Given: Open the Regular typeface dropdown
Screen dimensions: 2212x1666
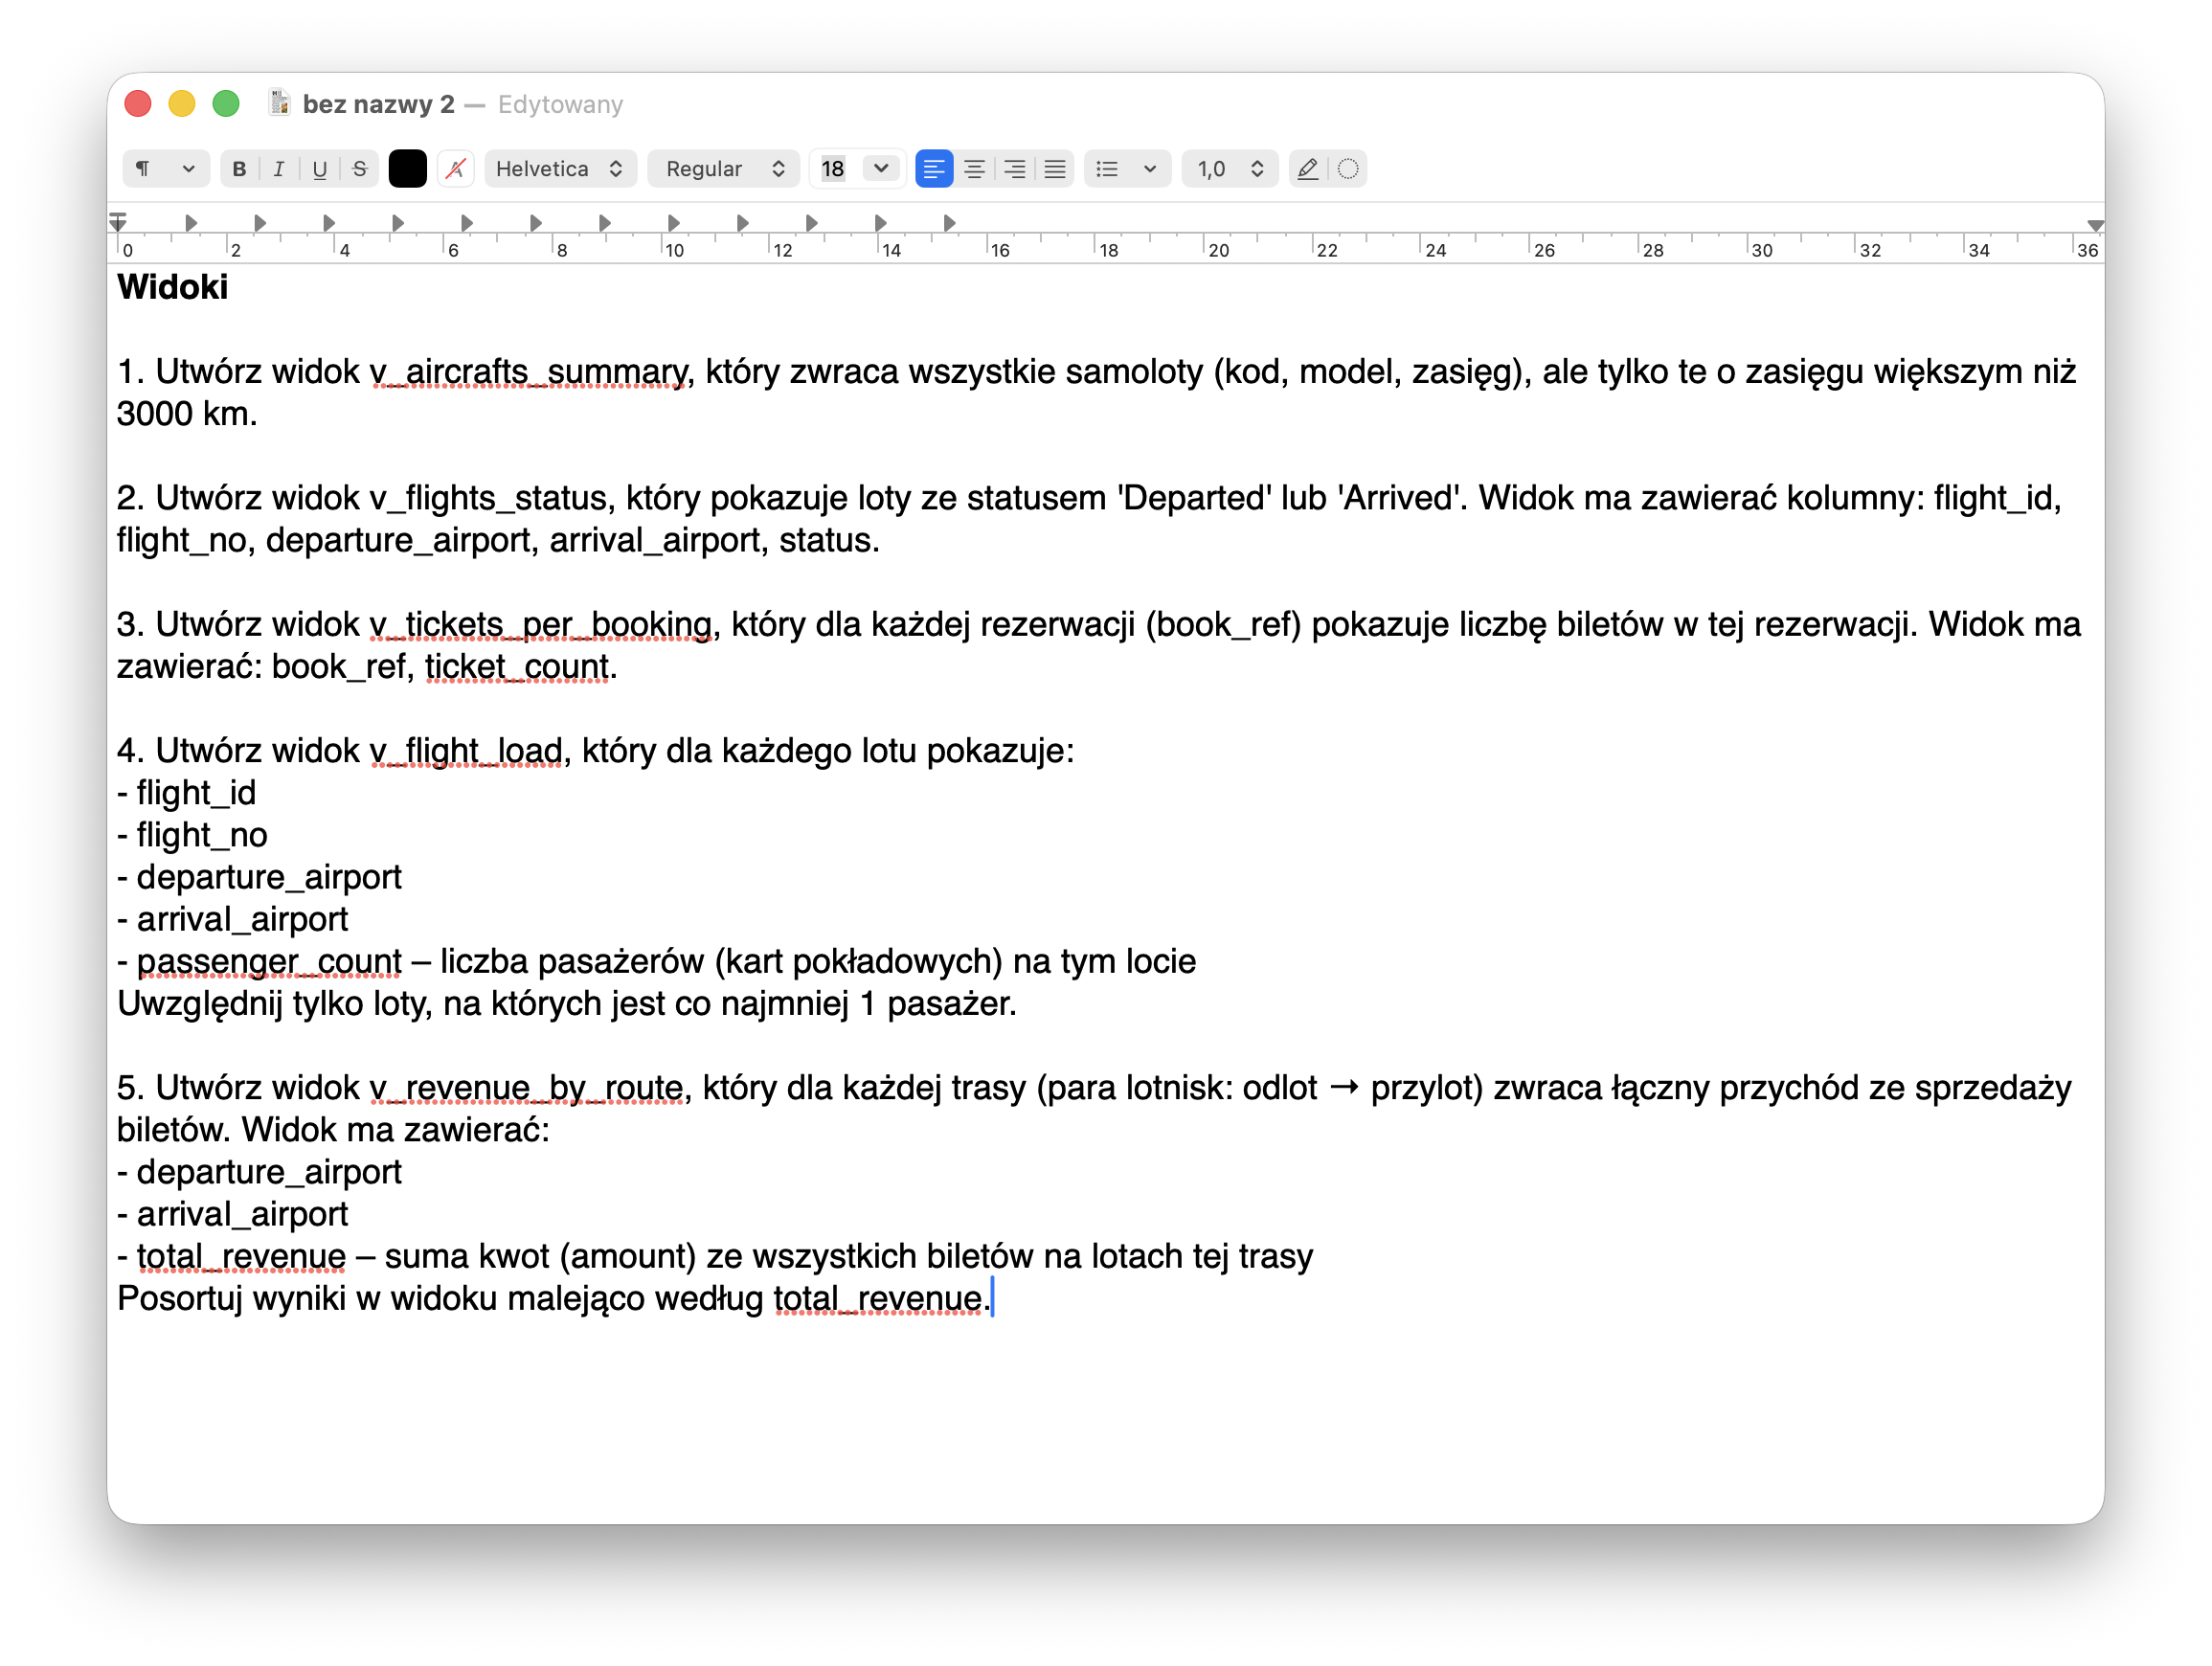Looking at the screenshot, I should [x=724, y=169].
